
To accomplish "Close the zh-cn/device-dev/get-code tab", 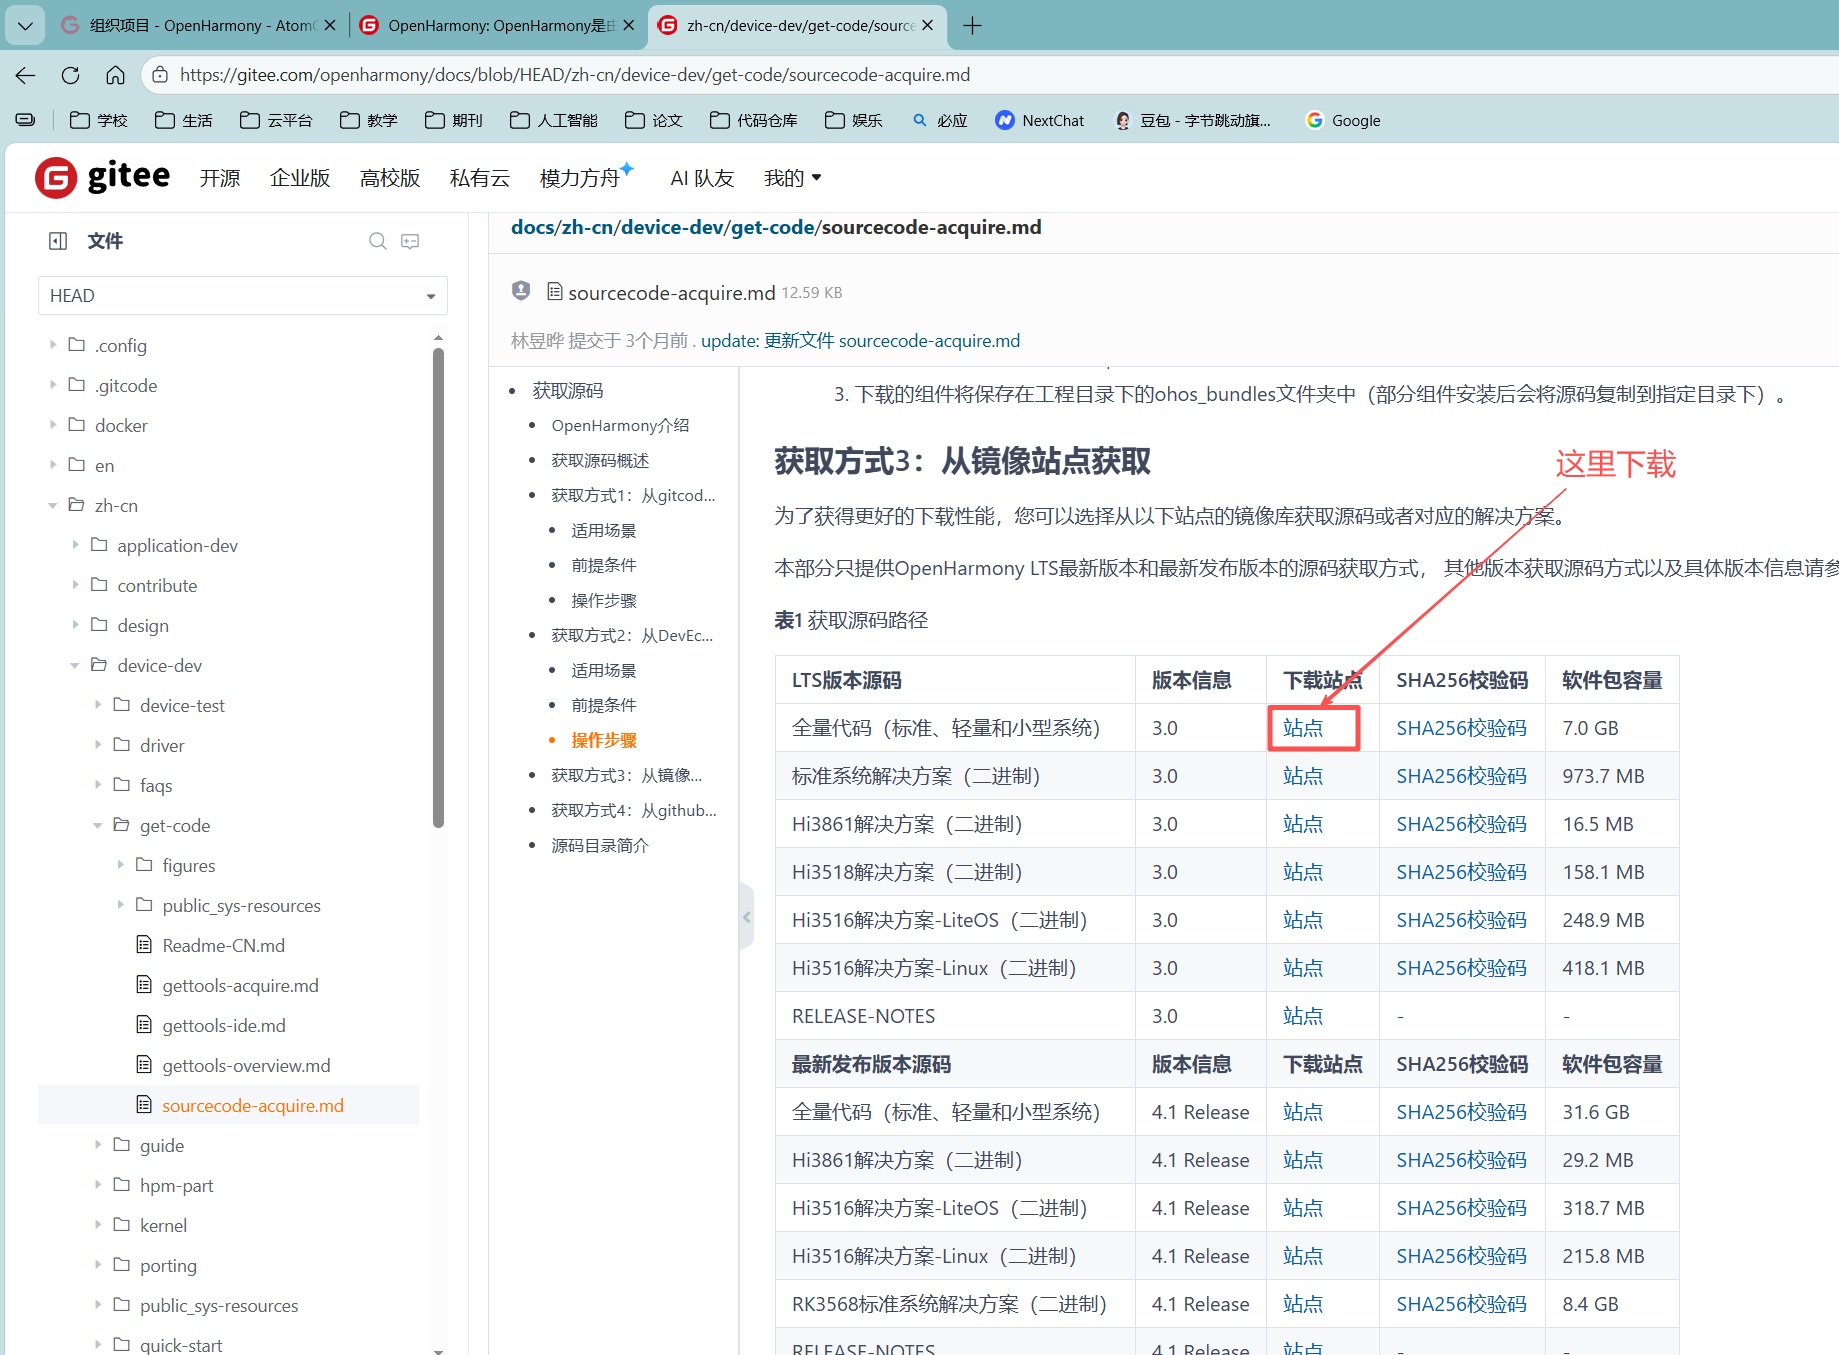I will [928, 25].
